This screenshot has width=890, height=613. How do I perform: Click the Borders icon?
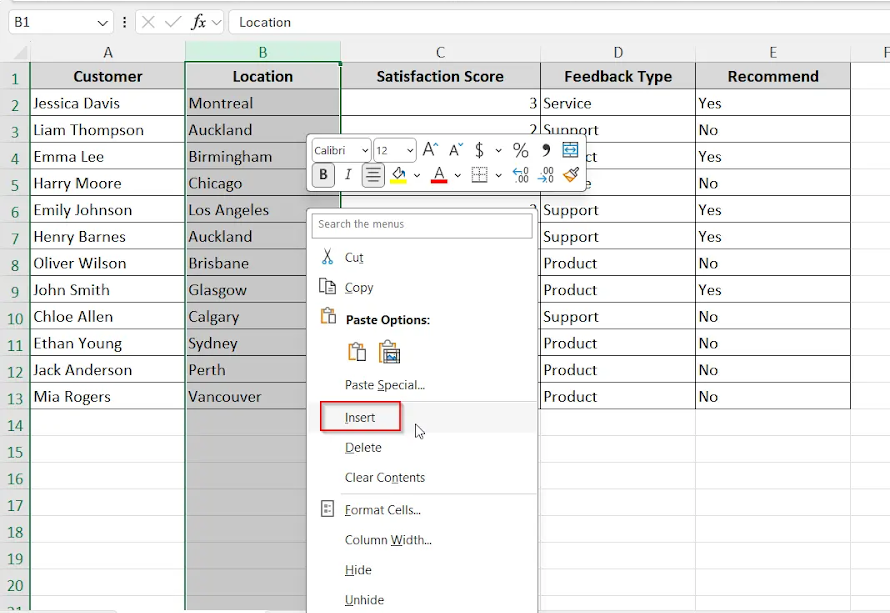click(480, 175)
